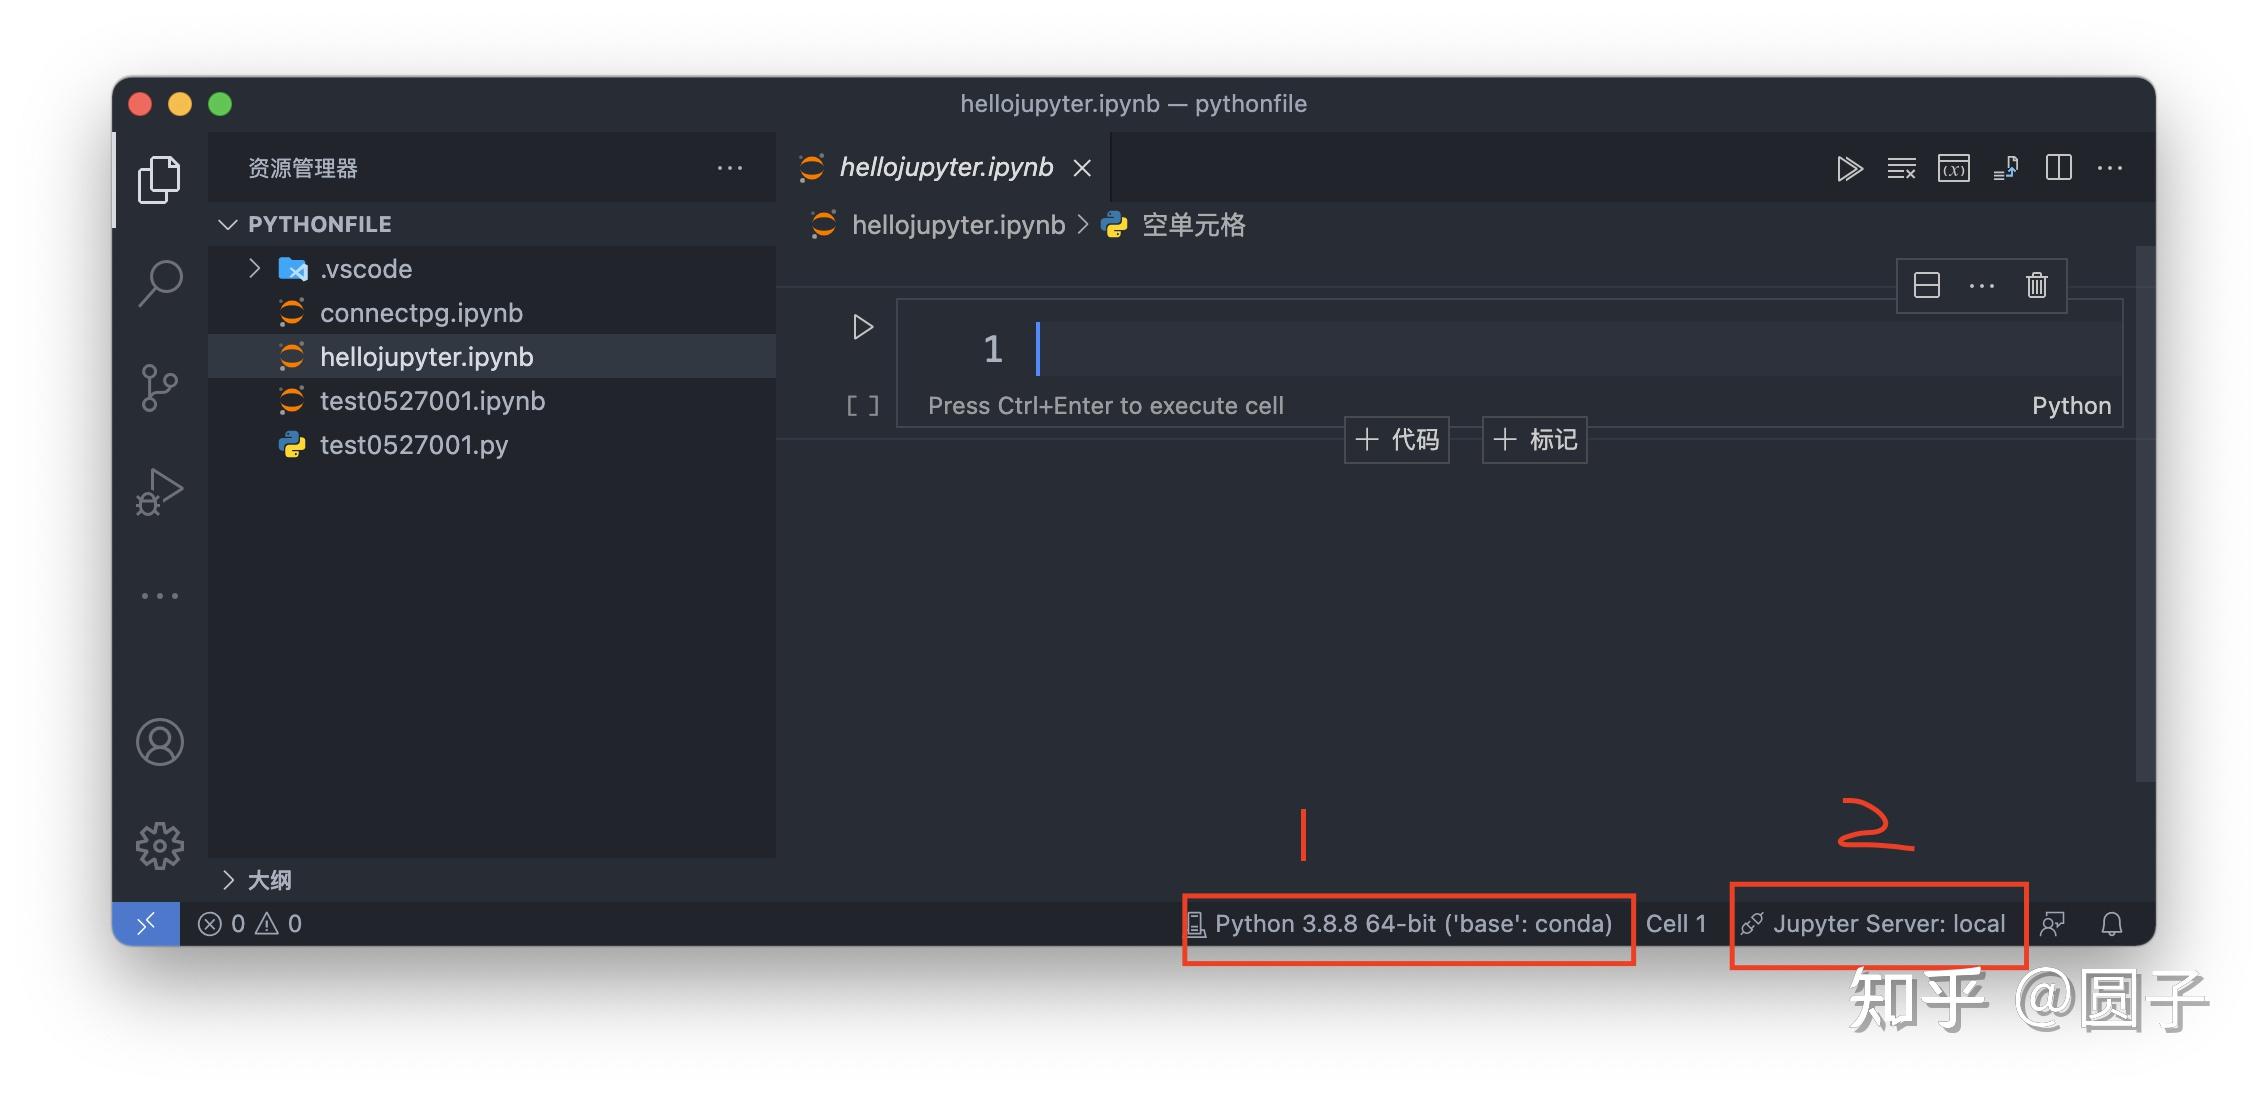The height and width of the screenshot is (1094, 2268).
Task: Run the empty cell with the play arrow
Action: pyautogui.click(x=861, y=327)
